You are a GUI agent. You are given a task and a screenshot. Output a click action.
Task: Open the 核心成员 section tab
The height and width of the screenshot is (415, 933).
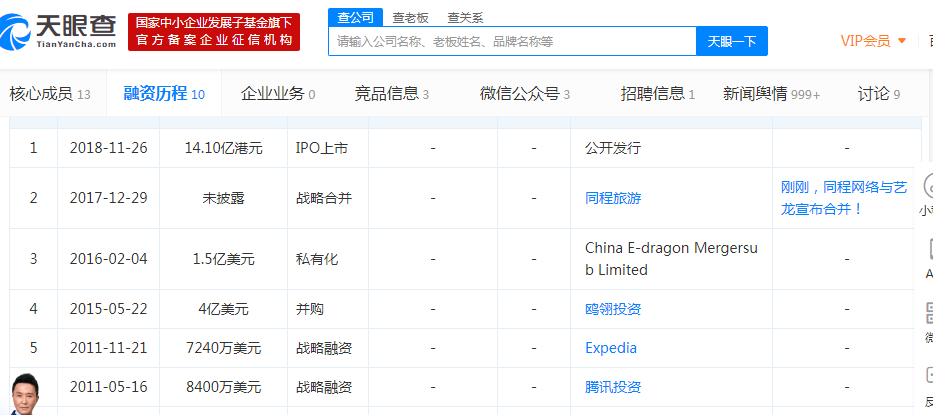pos(50,94)
